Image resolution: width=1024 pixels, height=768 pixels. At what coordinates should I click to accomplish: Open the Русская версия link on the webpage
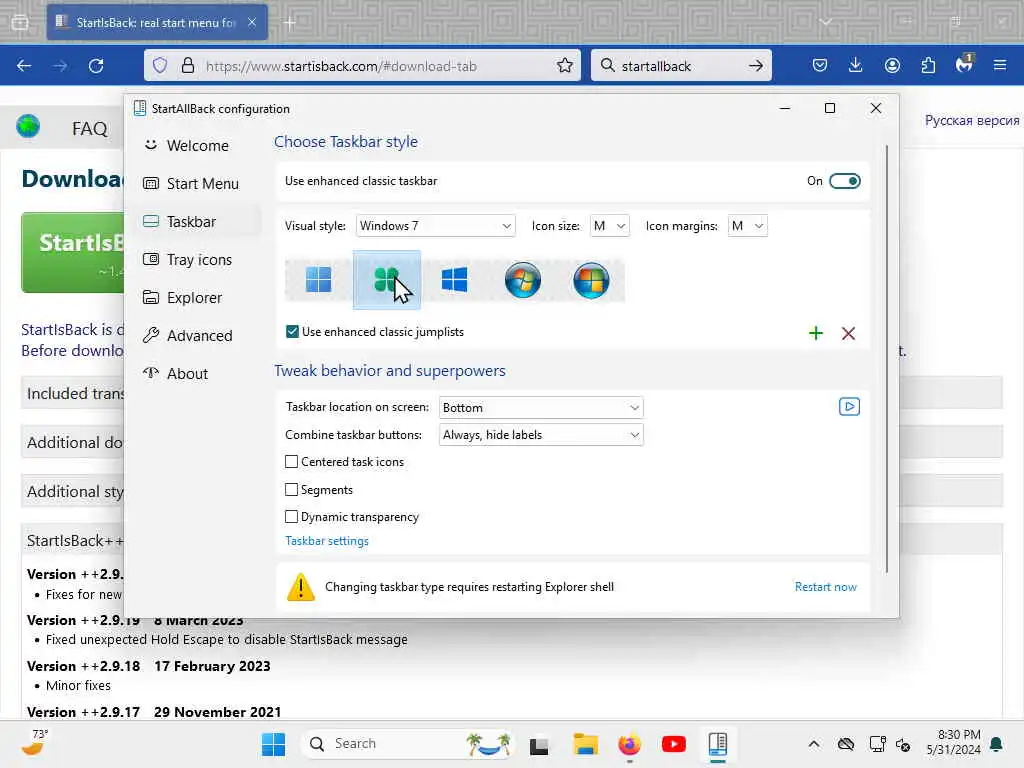(972, 120)
